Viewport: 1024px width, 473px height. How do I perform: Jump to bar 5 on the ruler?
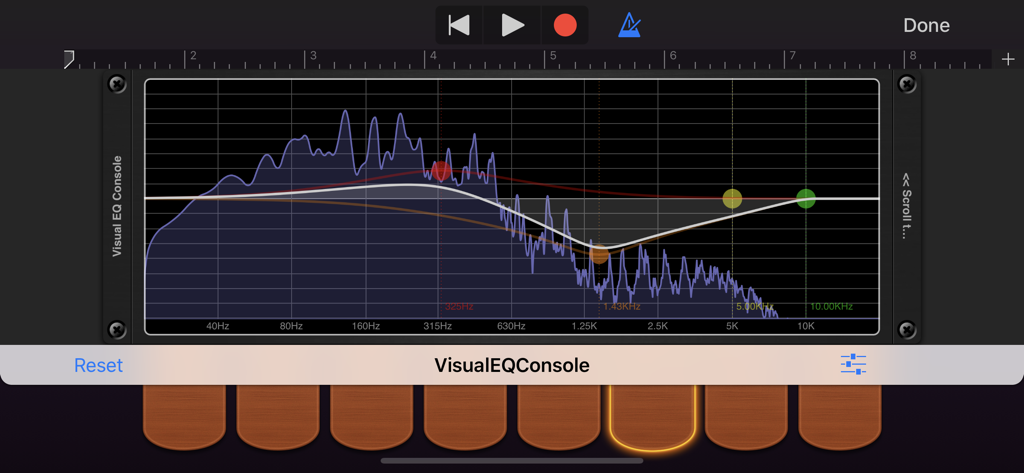[552, 56]
